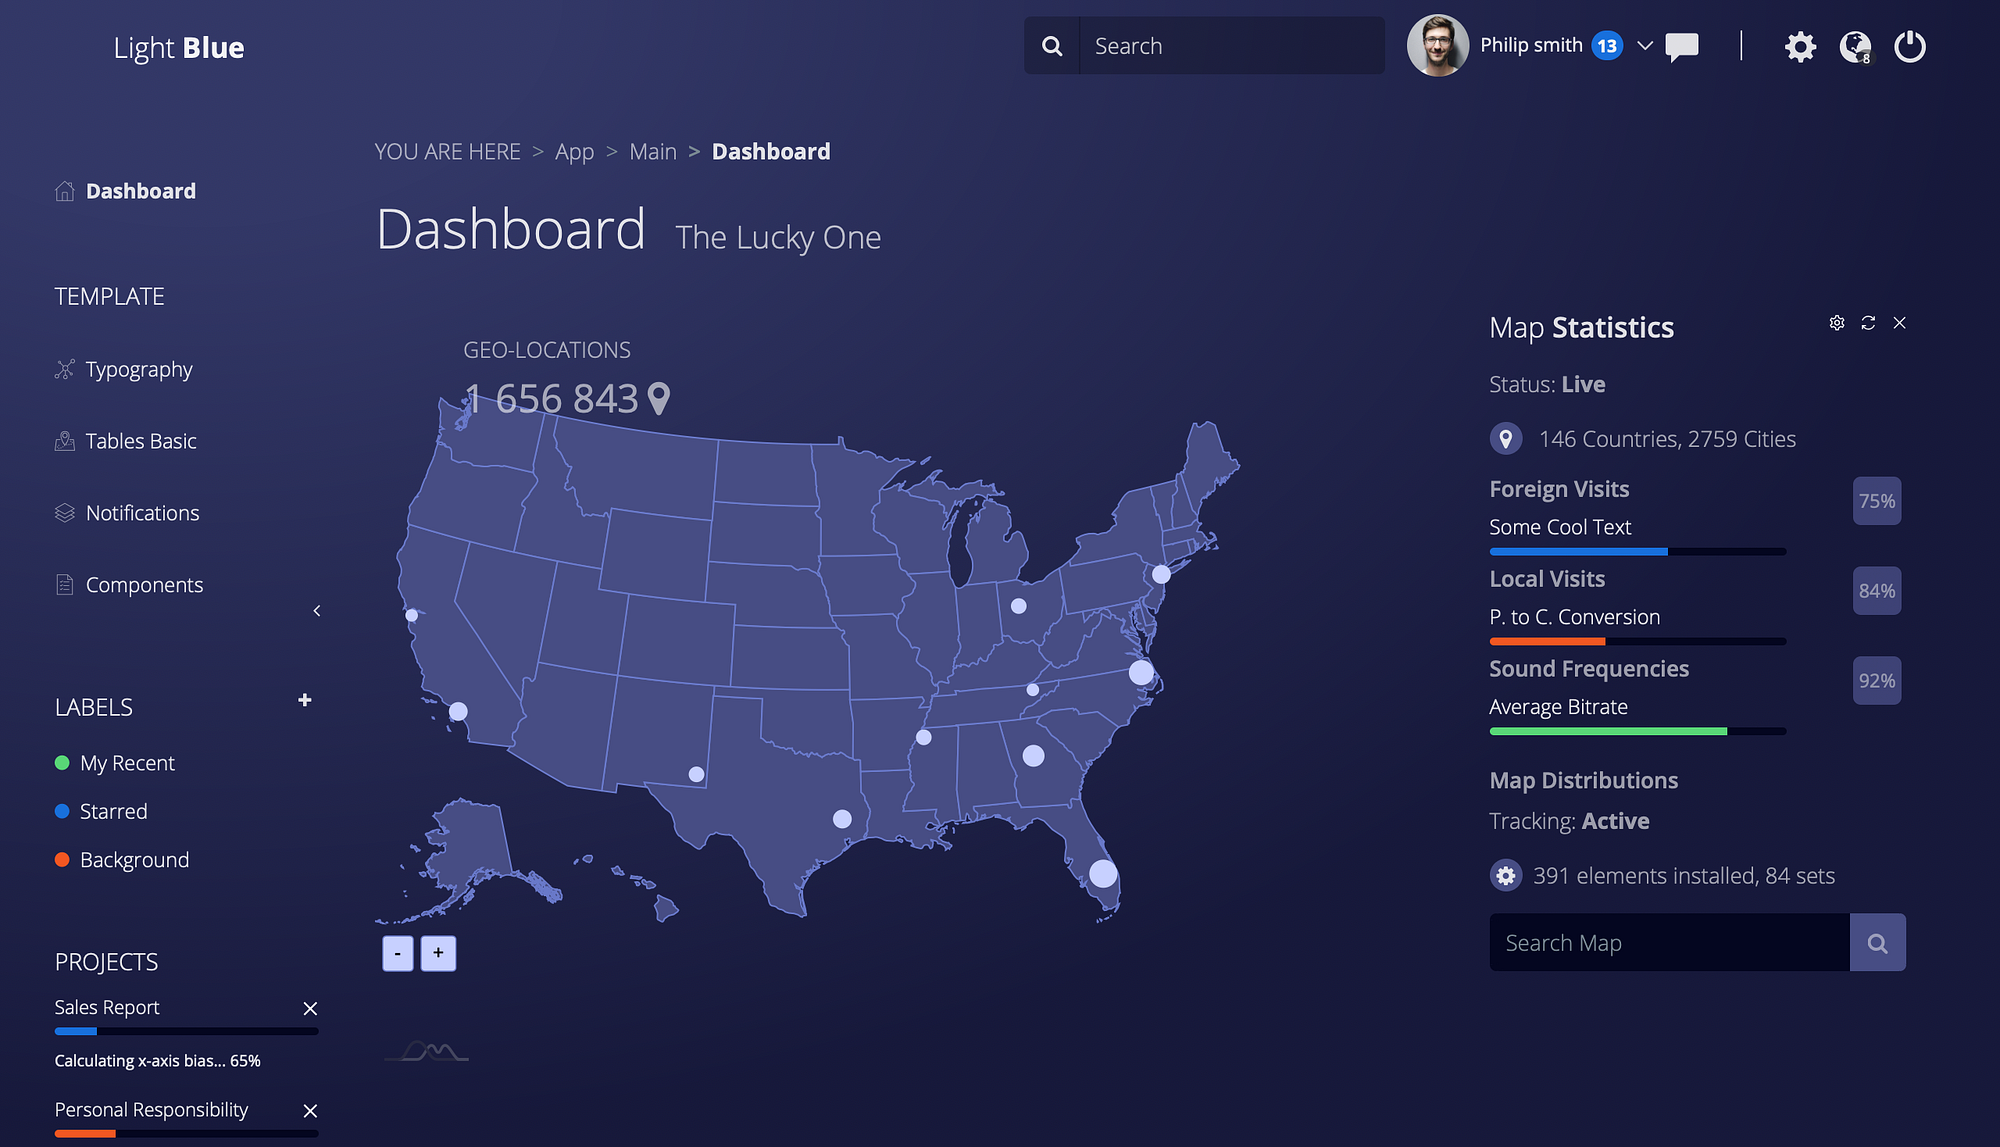Refresh the Map Statistics widget
Image resolution: width=2000 pixels, height=1147 pixels.
pos(1868,323)
